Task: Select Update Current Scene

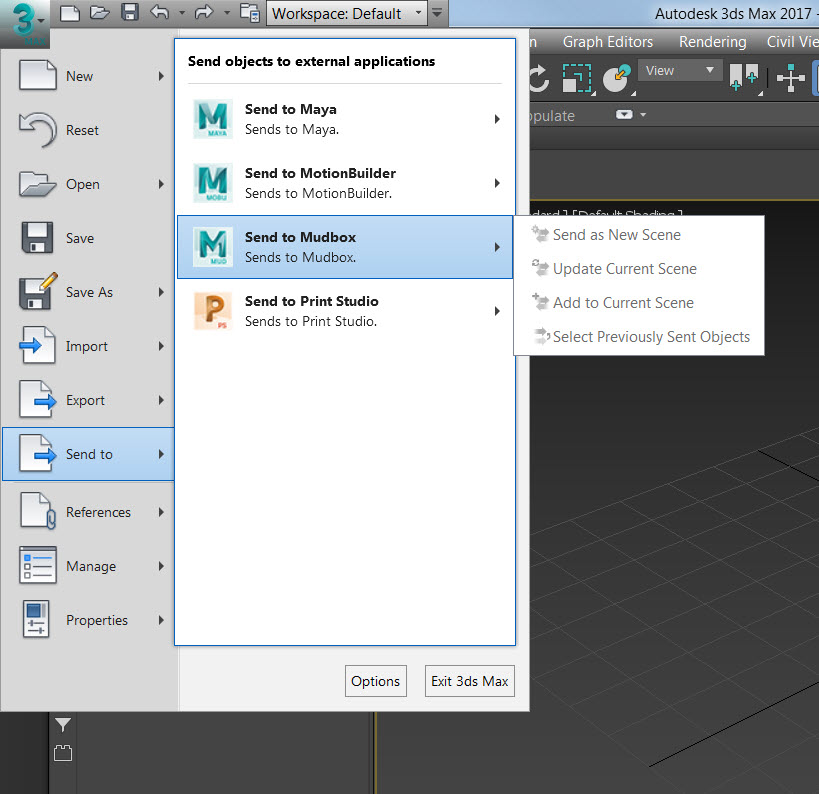Action: (639, 269)
